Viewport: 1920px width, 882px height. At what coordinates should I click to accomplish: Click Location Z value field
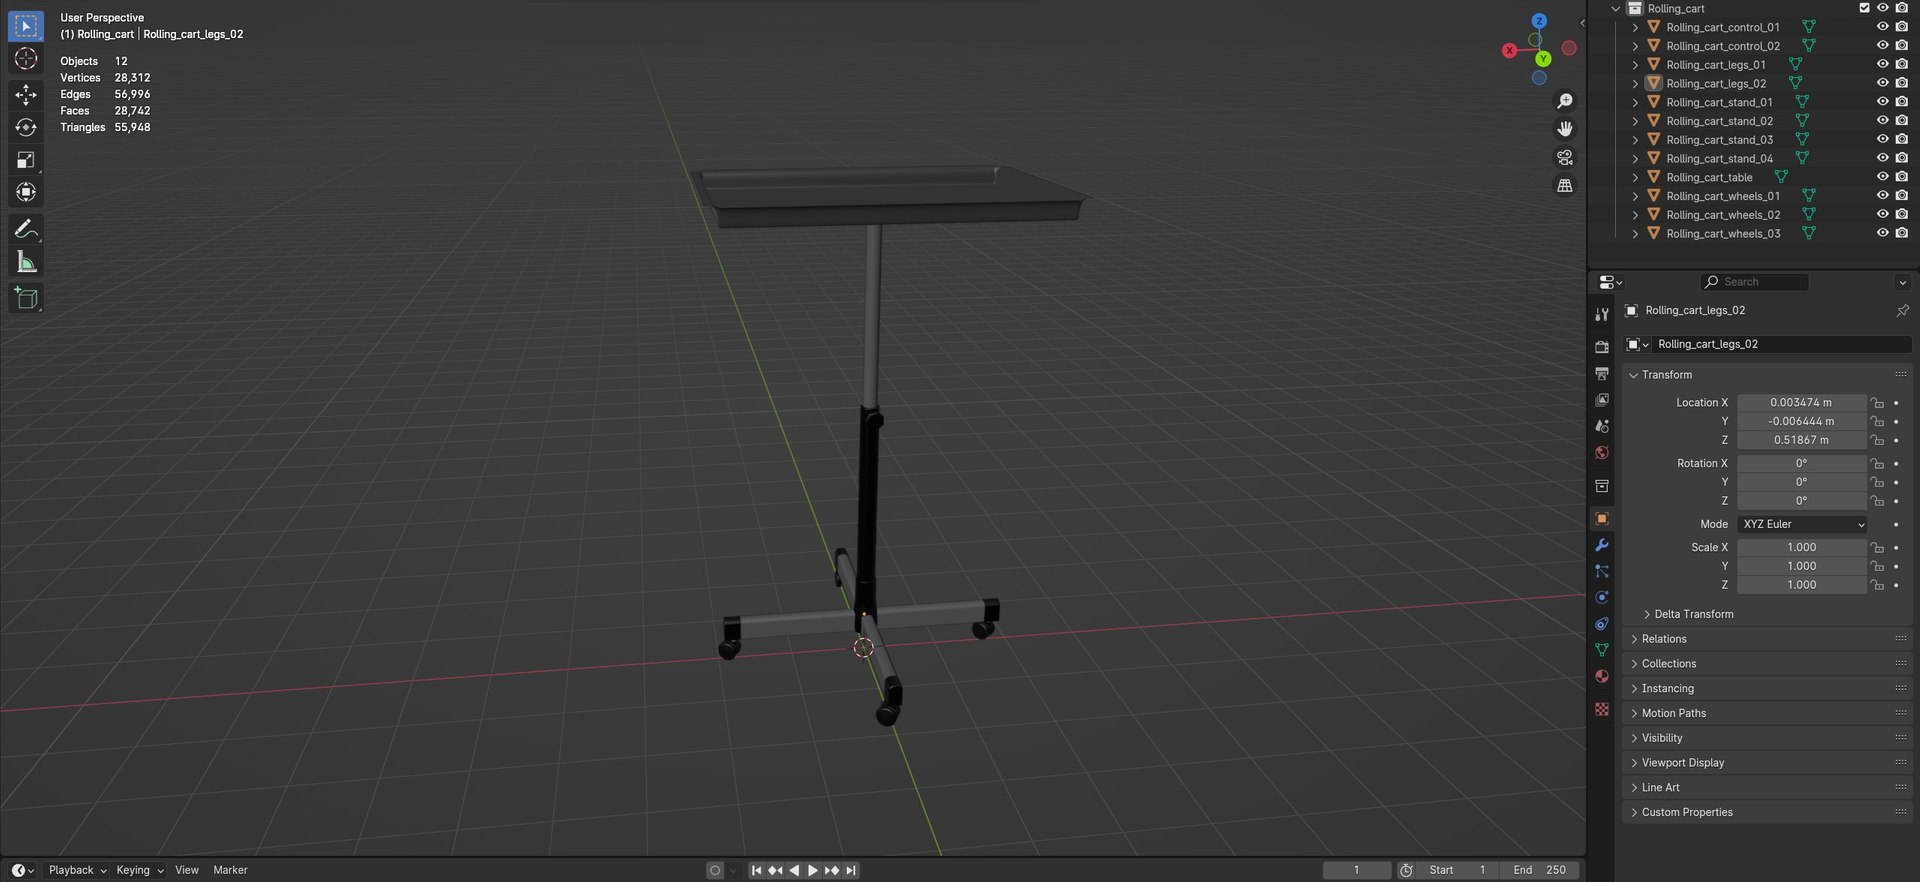(x=1801, y=440)
